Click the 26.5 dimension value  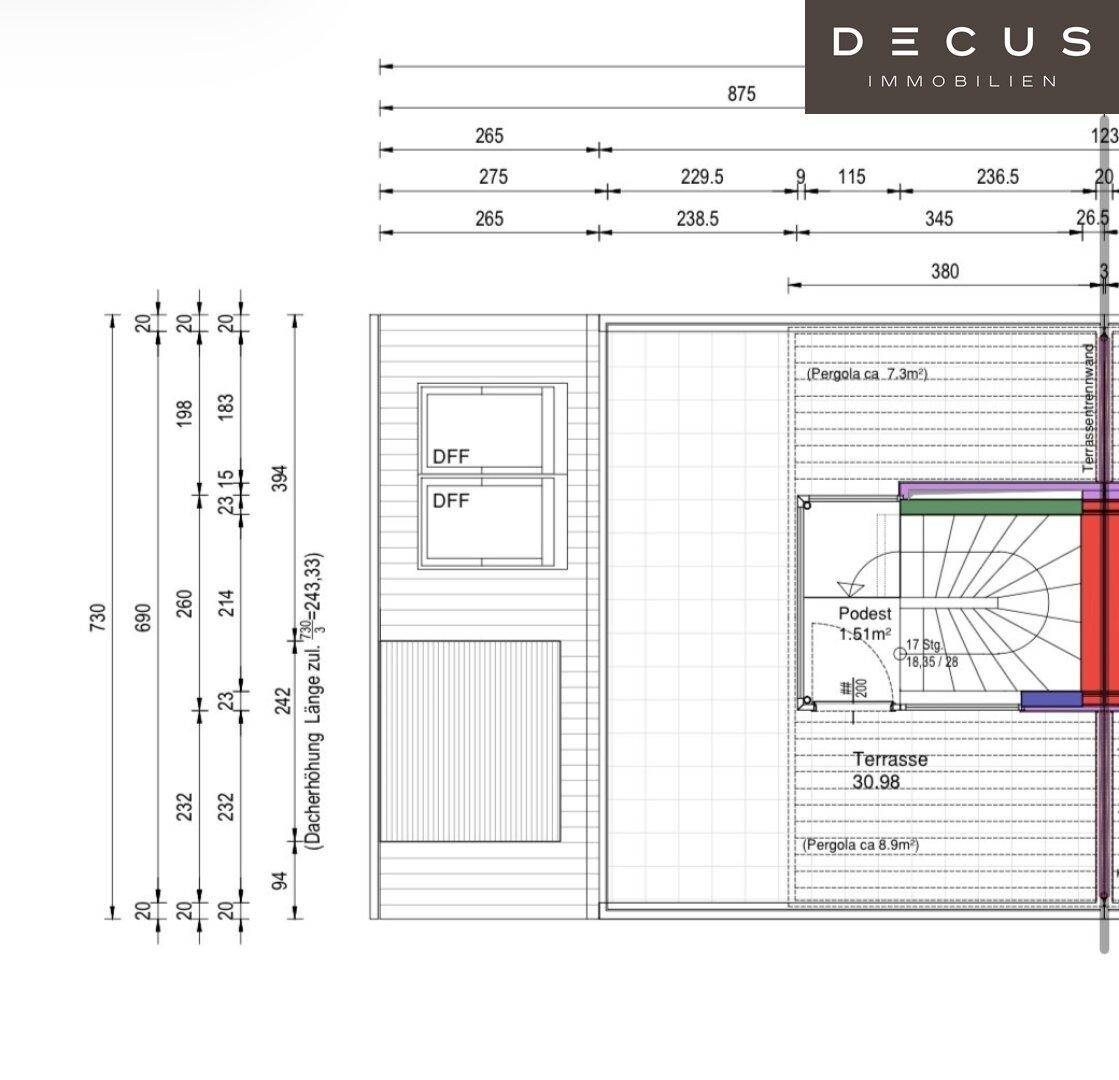tap(1093, 218)
